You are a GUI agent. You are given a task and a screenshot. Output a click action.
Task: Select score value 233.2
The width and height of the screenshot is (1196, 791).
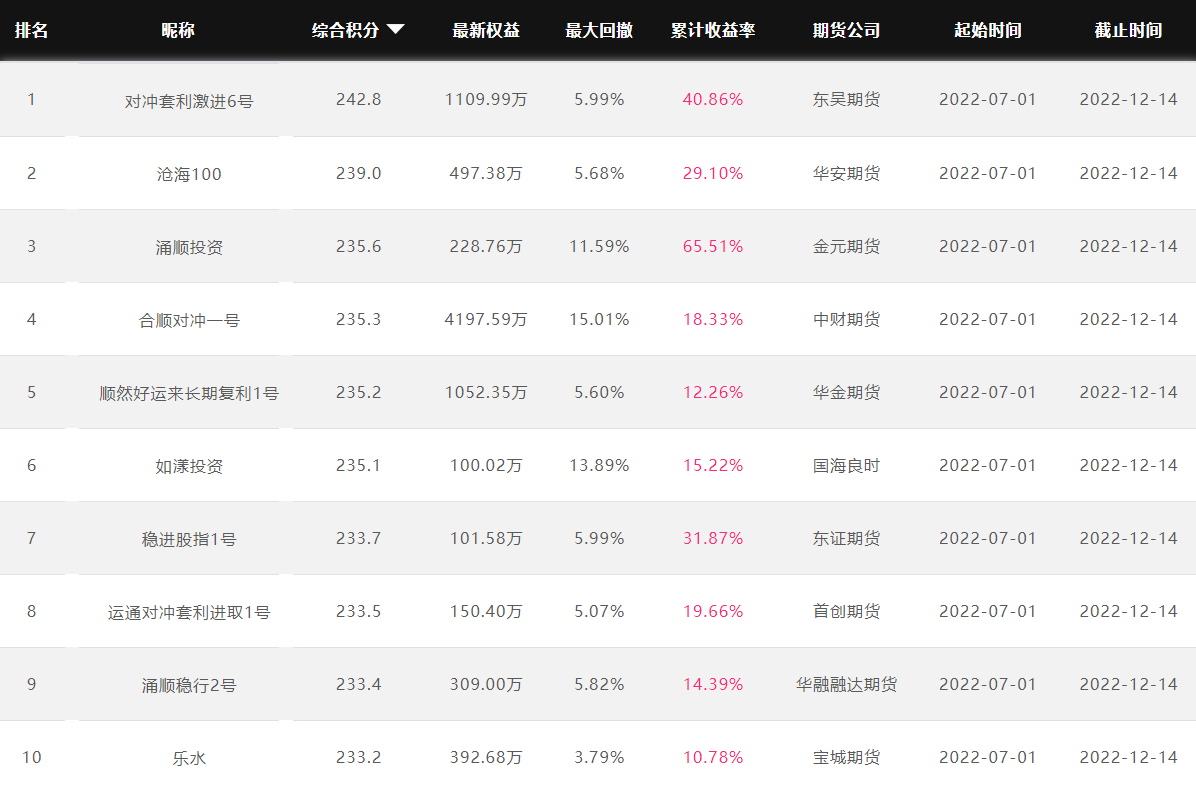point(358,757)
